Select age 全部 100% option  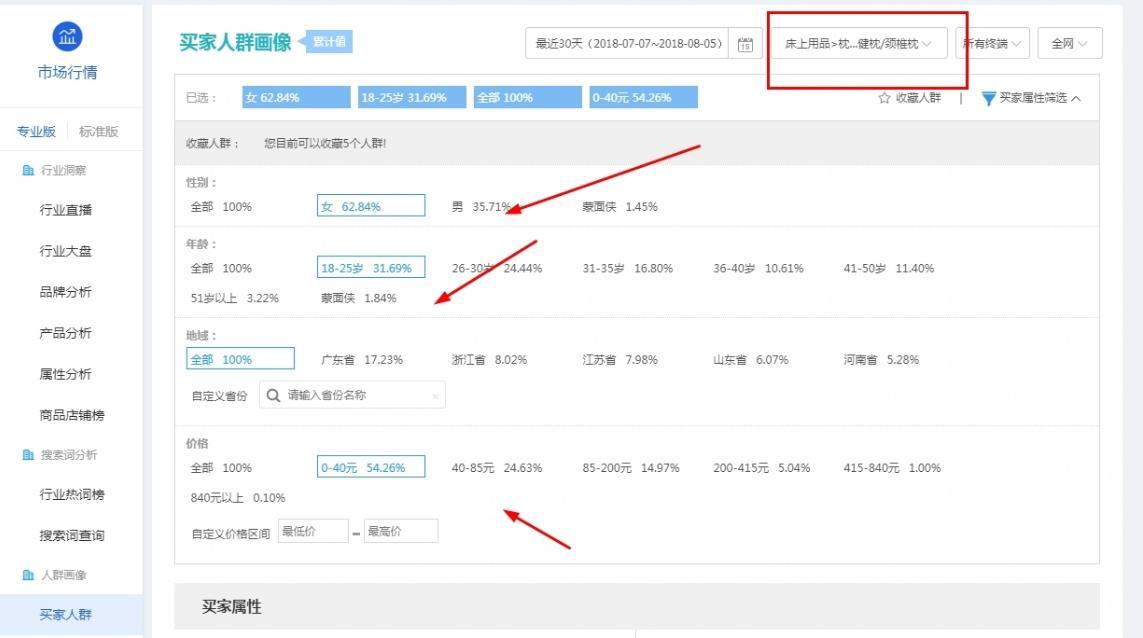(x=221, y=268)
